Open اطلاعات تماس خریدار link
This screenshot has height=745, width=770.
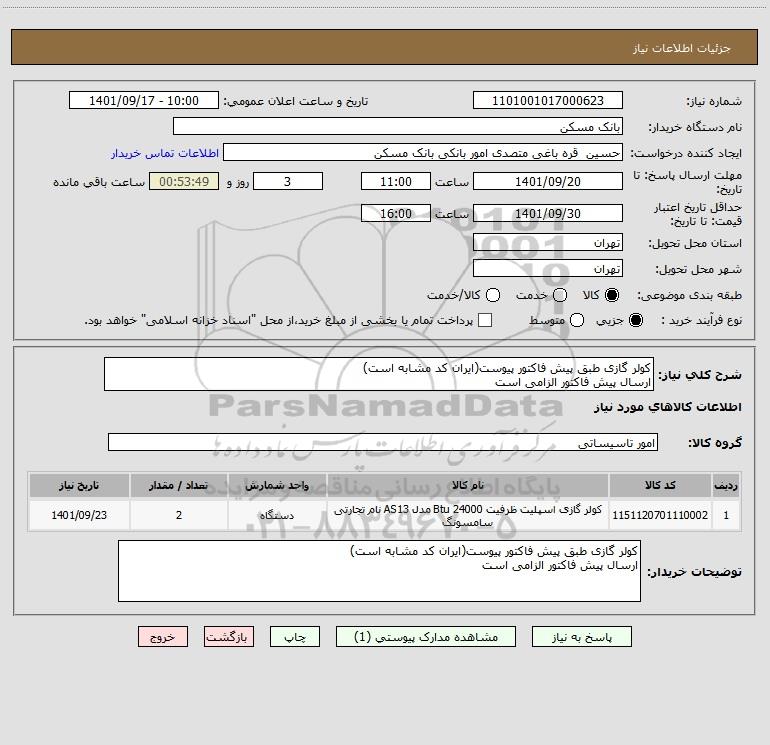coord(165,153)
